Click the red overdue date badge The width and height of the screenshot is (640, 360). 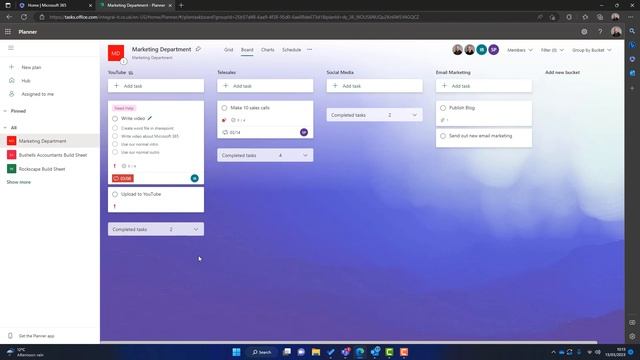123,178
